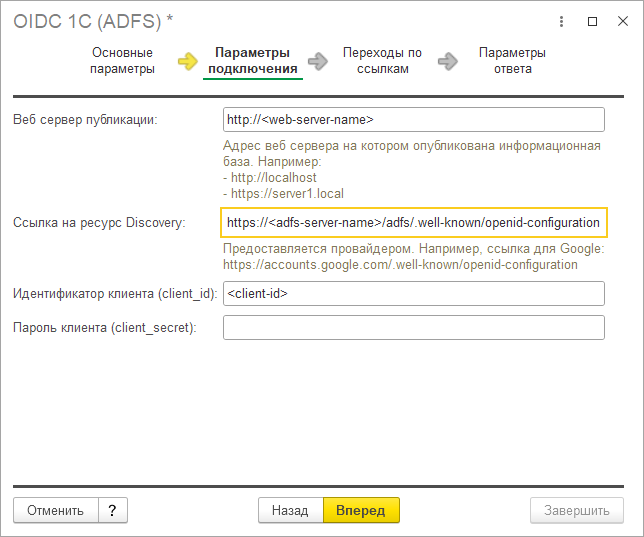Click the empty client_secret password field
The height and width of the screenshot is (537, 644).
click(x=414, y=327)
